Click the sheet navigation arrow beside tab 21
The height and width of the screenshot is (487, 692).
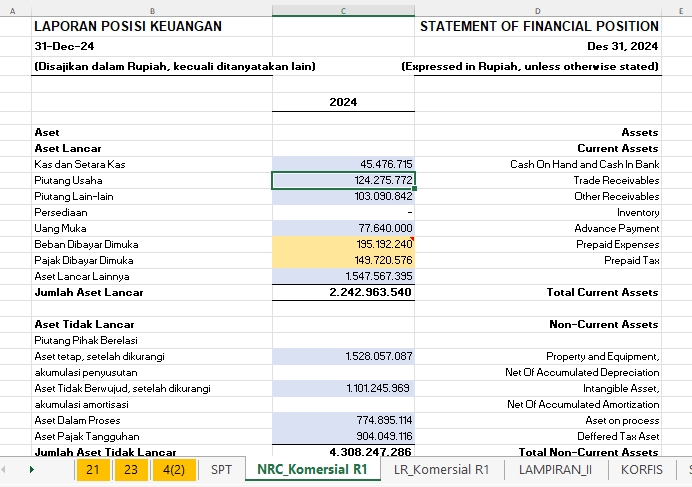click(x=31, y=469)
